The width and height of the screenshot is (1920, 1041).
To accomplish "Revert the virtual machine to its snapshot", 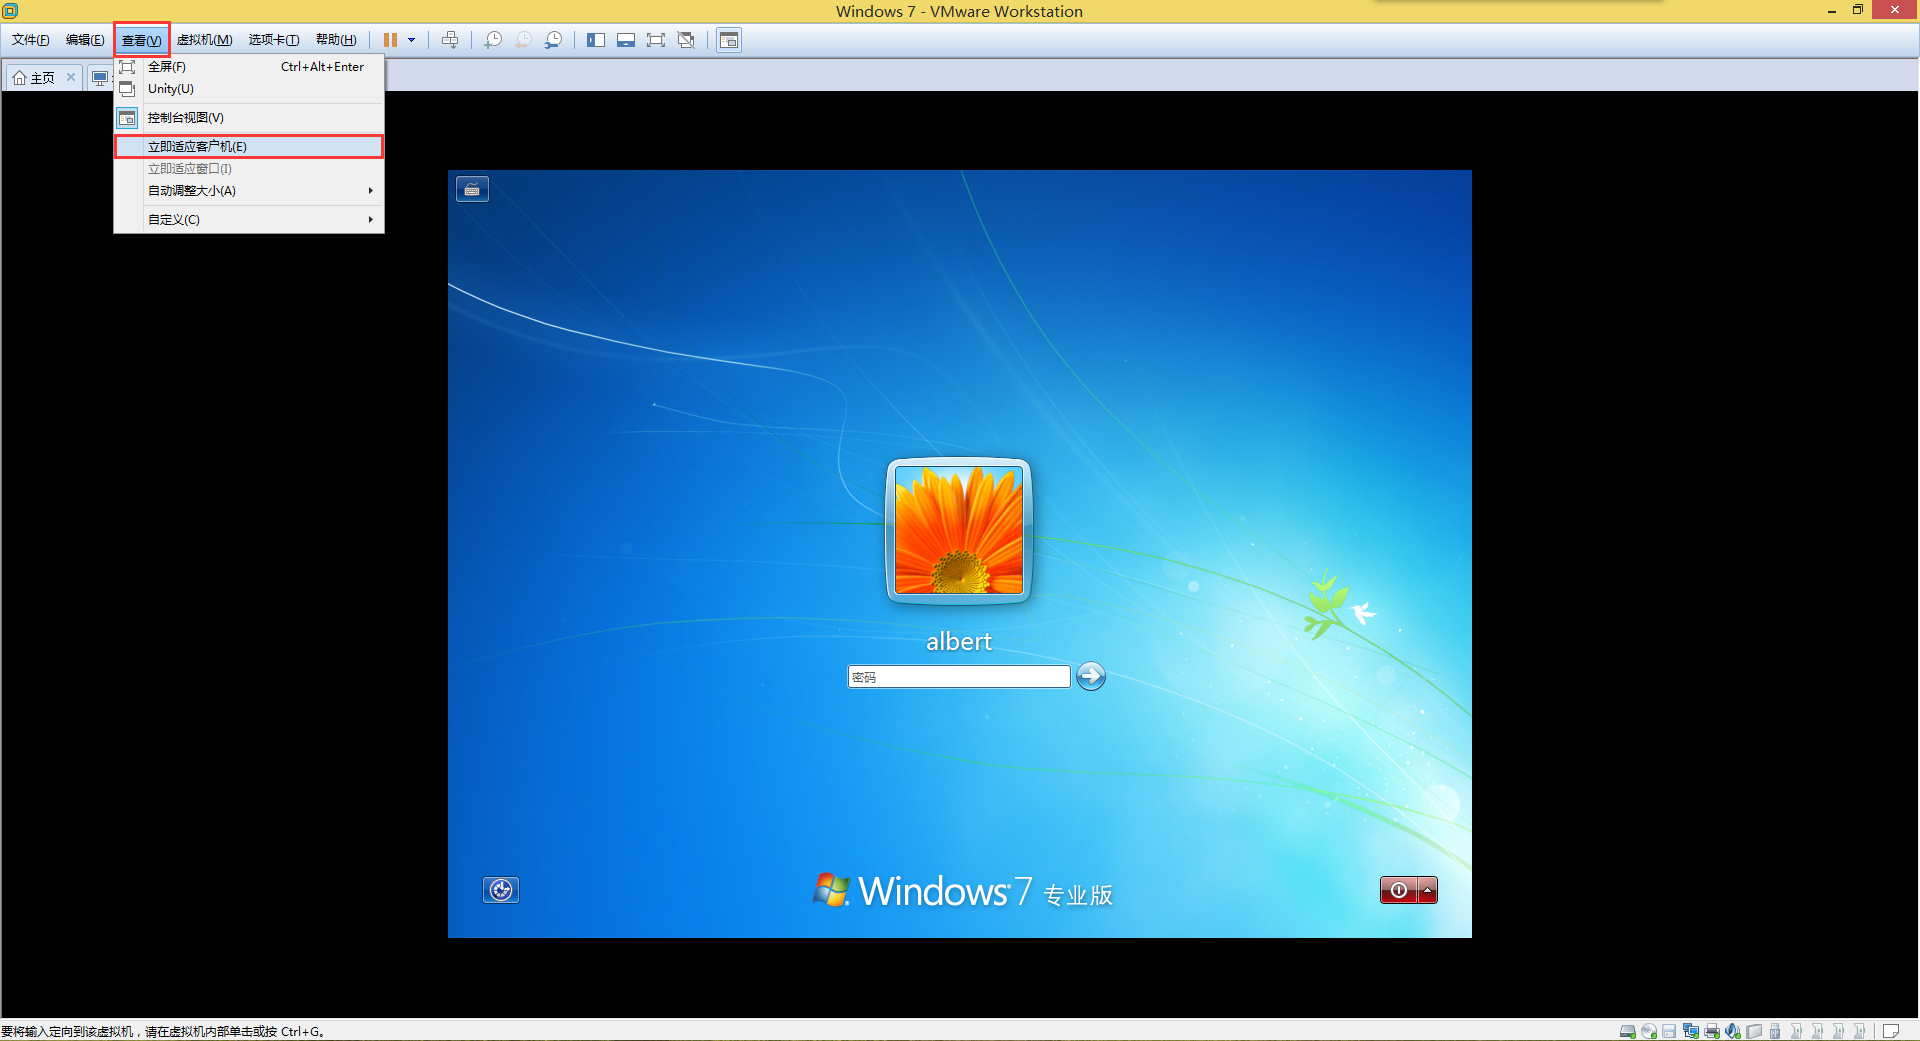I will pos(523,40).
